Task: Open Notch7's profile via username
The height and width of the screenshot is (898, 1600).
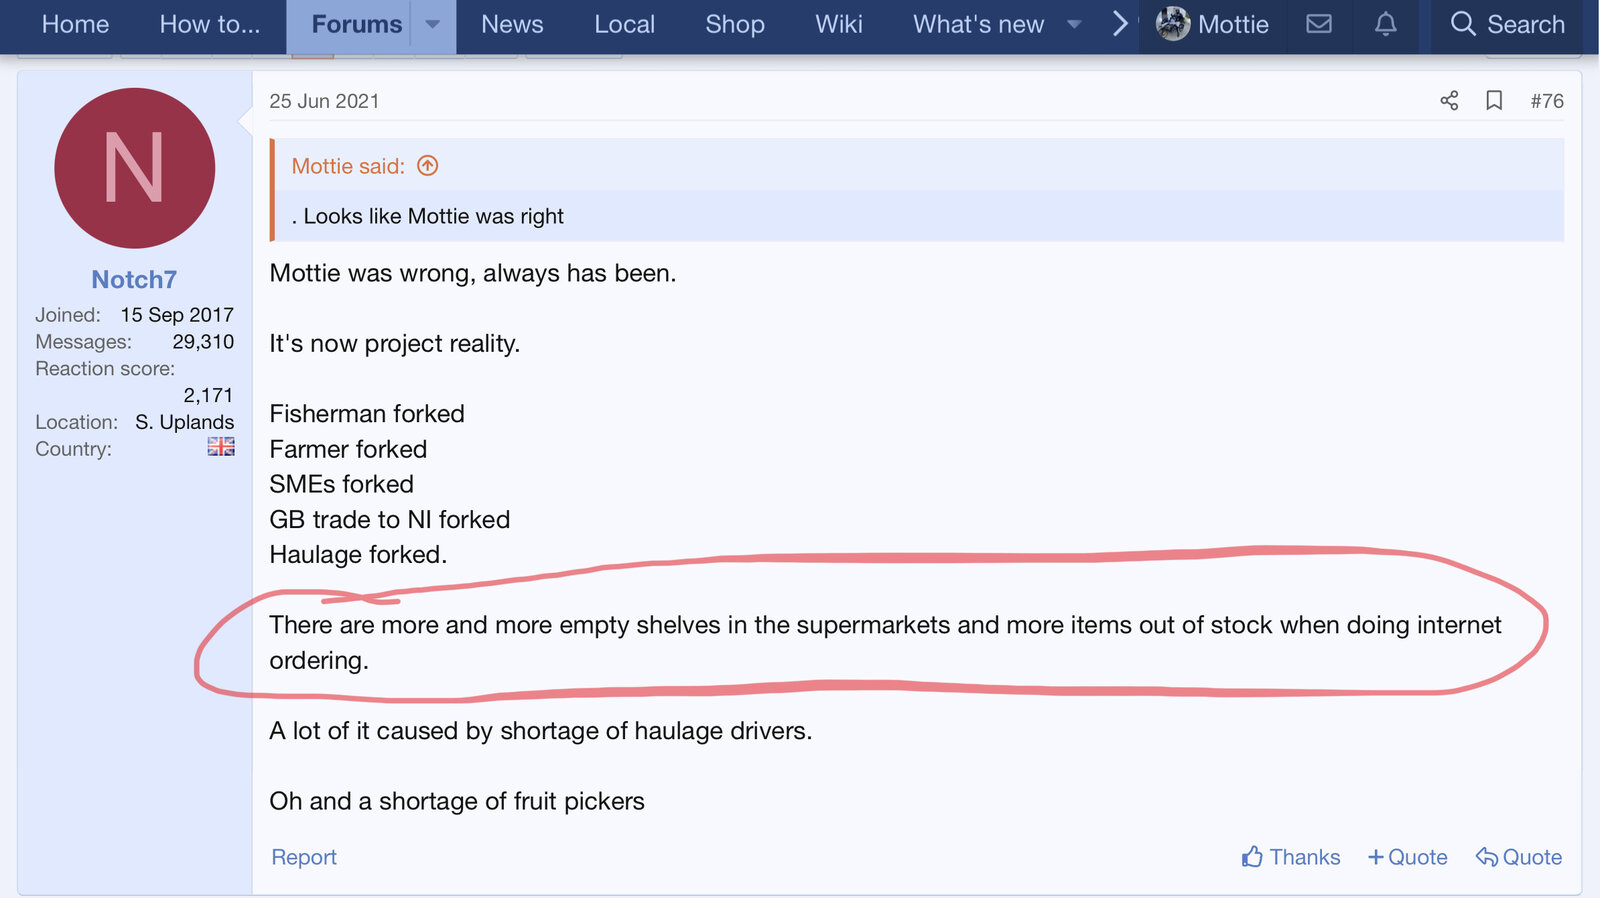Action: click(134, 280)
